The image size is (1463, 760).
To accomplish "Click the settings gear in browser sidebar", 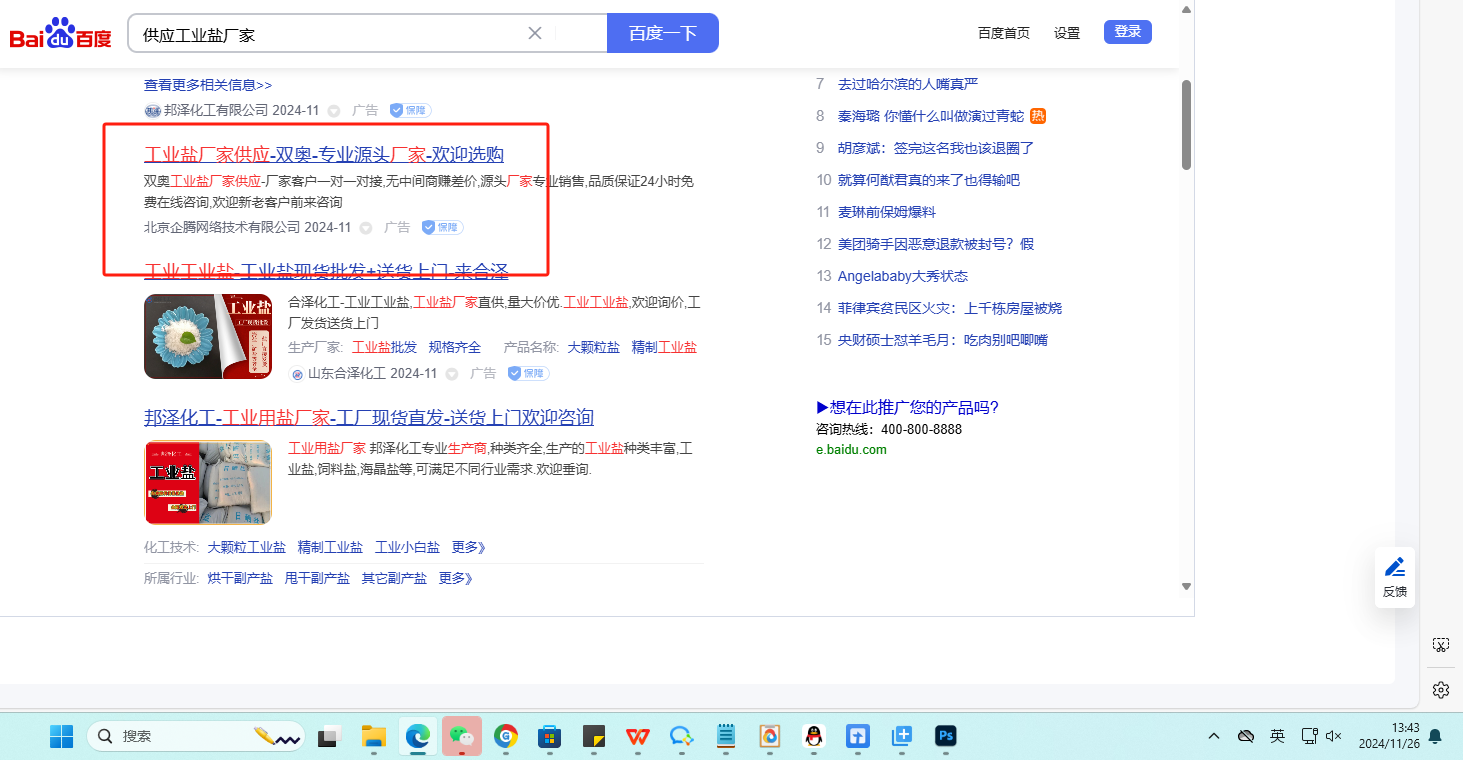I will click(1440, 690).
